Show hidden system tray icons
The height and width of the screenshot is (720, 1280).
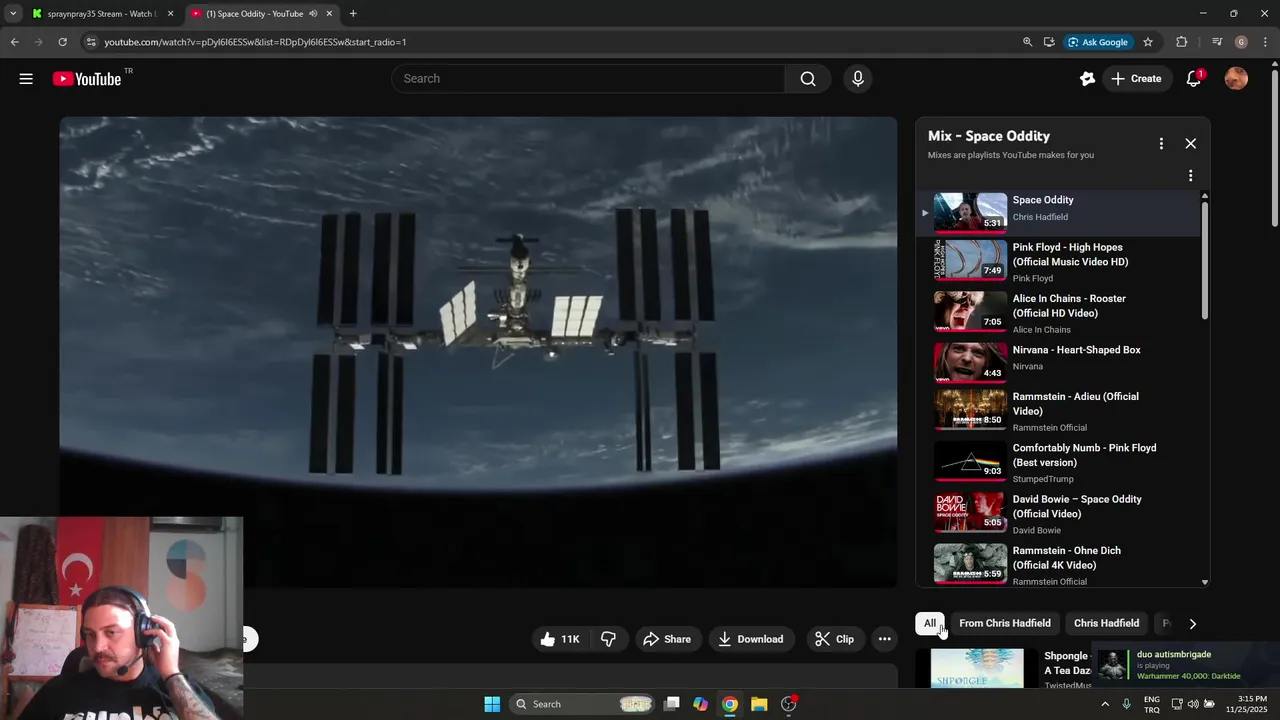click(1106, 704)
